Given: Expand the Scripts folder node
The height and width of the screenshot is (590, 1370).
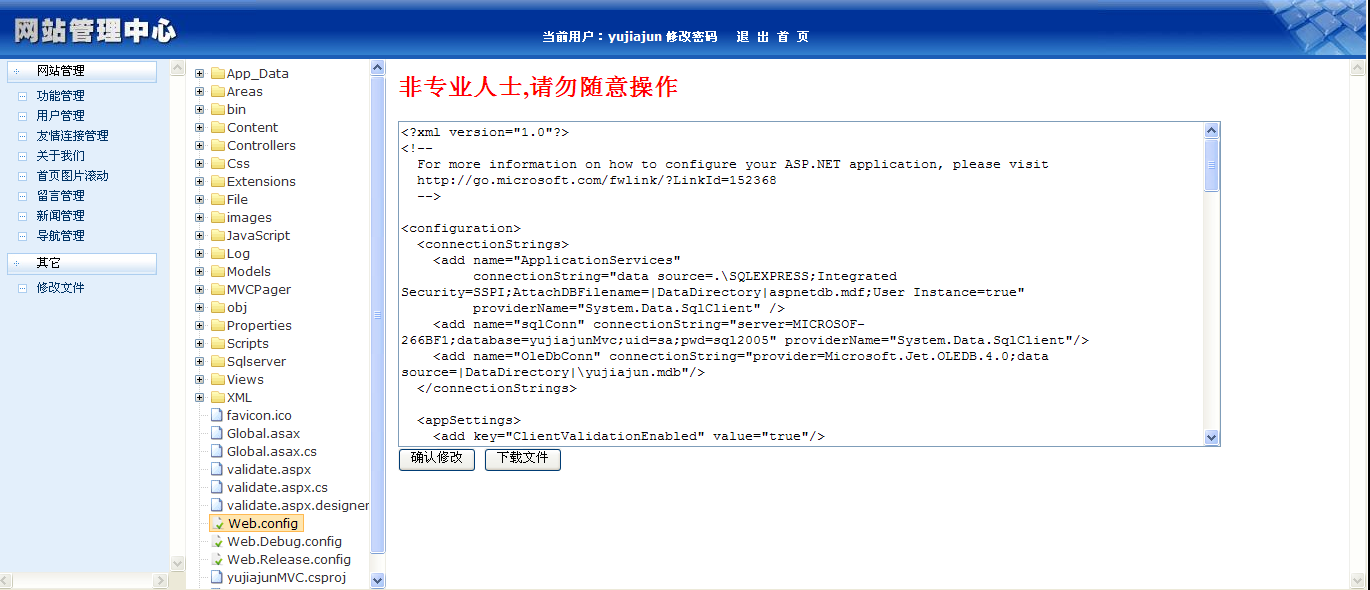Looking at the screenshot, I should point(199,344).
